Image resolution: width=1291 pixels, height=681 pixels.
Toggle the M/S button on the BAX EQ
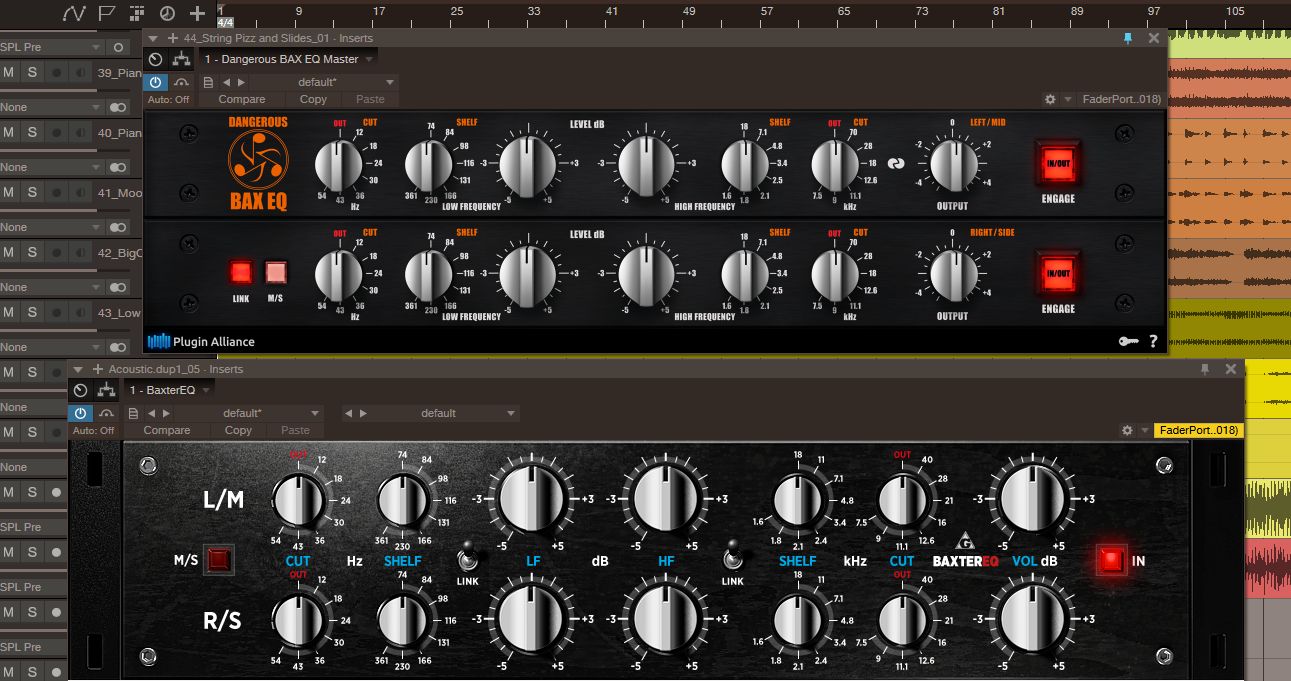pyautogui.click(x=275, y=272)
